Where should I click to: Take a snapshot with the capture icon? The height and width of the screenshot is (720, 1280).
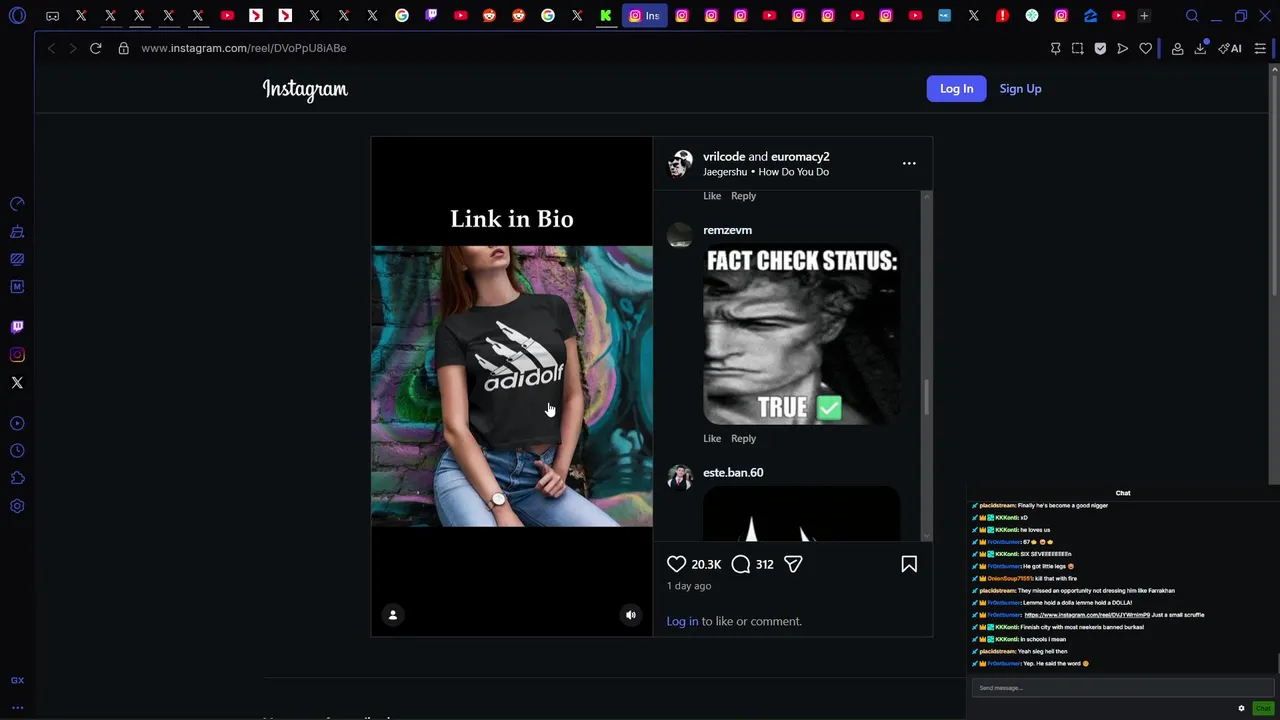pos(1078,48)
